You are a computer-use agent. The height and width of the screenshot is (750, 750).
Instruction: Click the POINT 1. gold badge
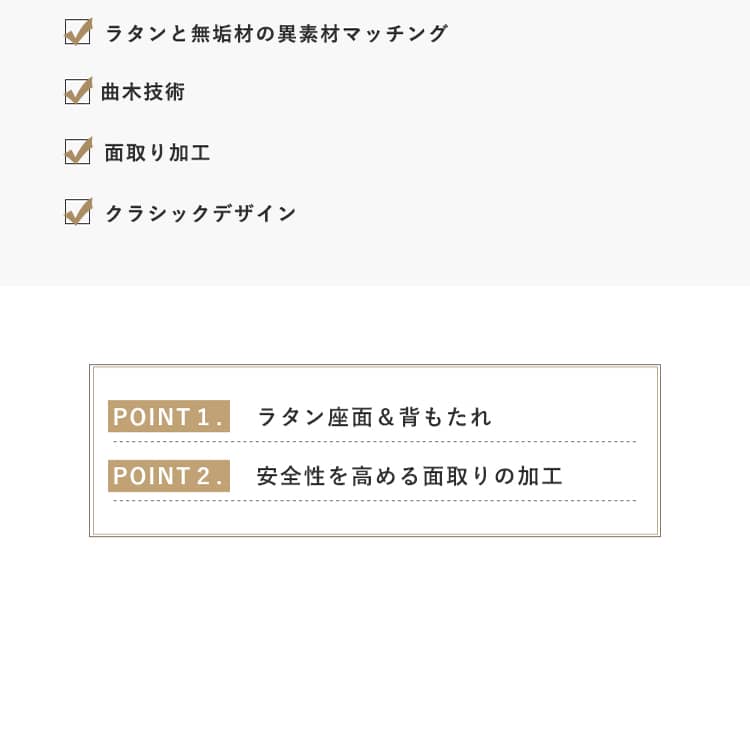[x=169, y=416]
